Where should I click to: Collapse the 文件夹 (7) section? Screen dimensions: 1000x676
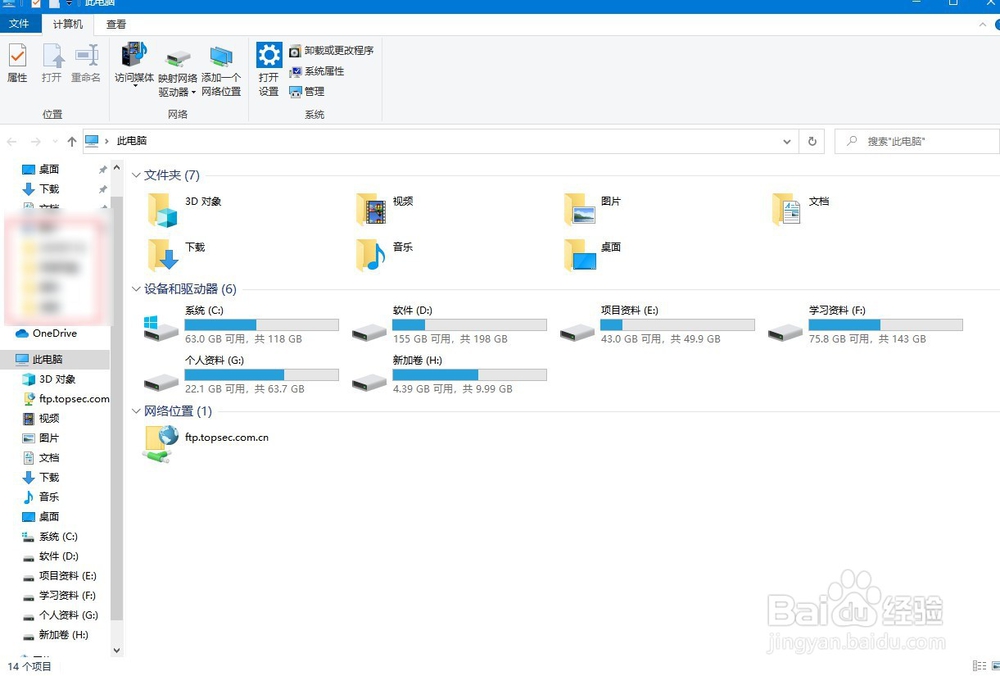[x=136, y=175]
